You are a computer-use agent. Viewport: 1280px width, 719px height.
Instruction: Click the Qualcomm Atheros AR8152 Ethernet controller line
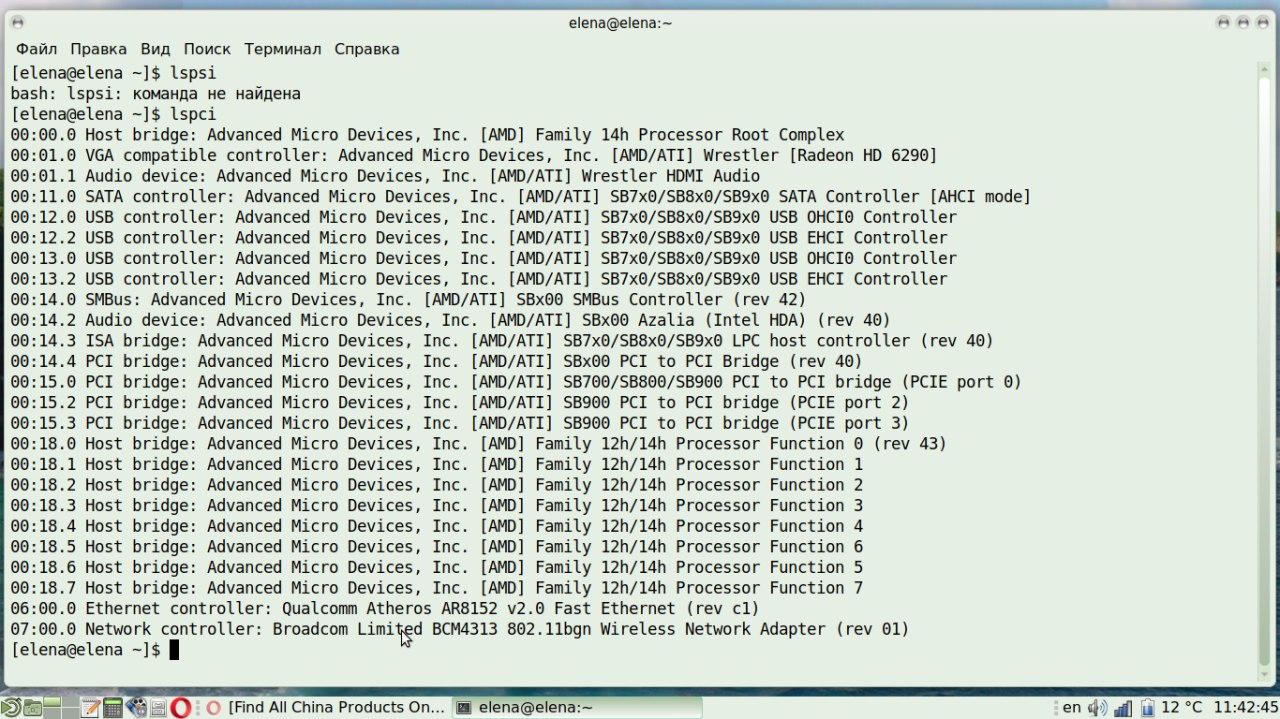pyautogui.click(x=385, y=608)
